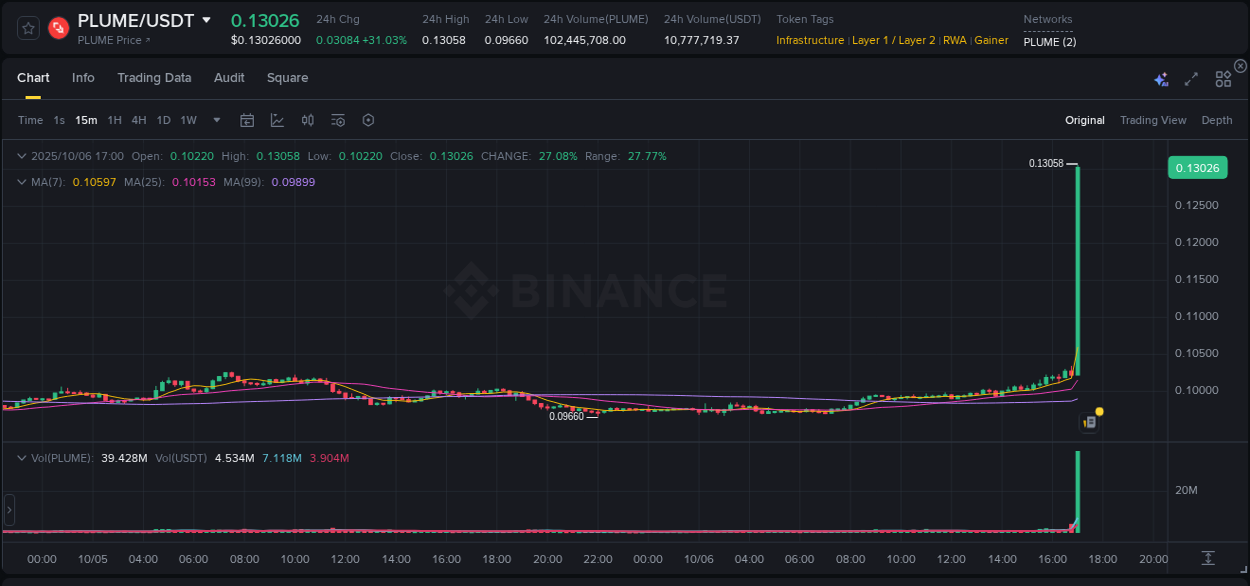Expand the chart to fullscreen
The width and height of the screenshot is (1250, 586).
[x=1191, y=77]
